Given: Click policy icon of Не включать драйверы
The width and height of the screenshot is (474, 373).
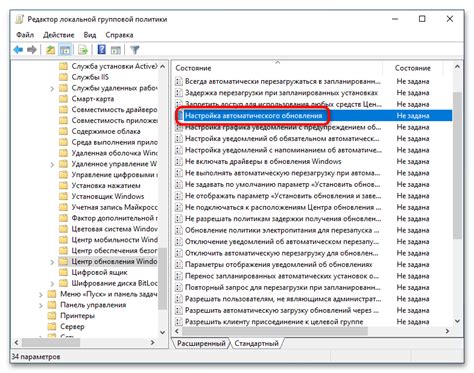Looking at the screenshot, I should coord(179,162).
